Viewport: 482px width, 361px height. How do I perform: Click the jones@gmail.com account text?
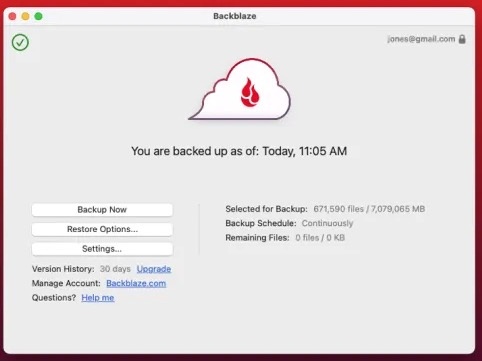click(x=421, y=39)
